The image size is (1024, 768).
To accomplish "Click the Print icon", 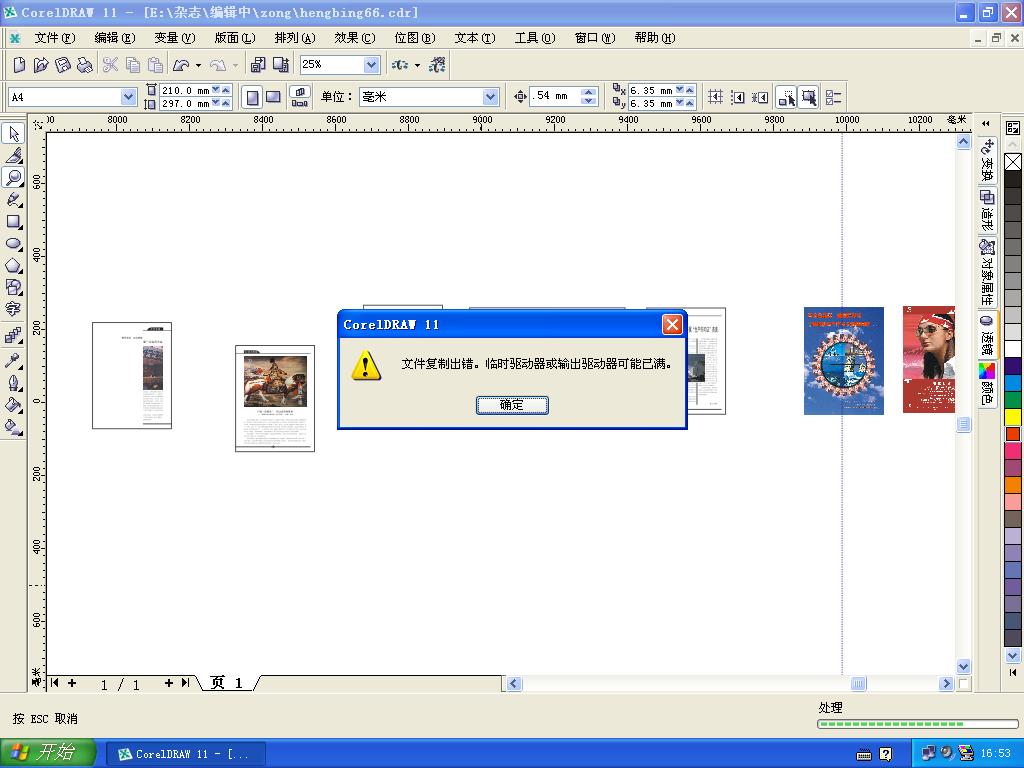I will tap(85, 65).
